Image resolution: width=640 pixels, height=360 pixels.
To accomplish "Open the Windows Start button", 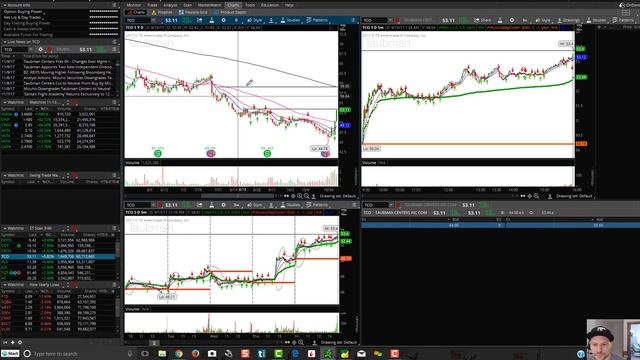I will [x=10, y=354].
